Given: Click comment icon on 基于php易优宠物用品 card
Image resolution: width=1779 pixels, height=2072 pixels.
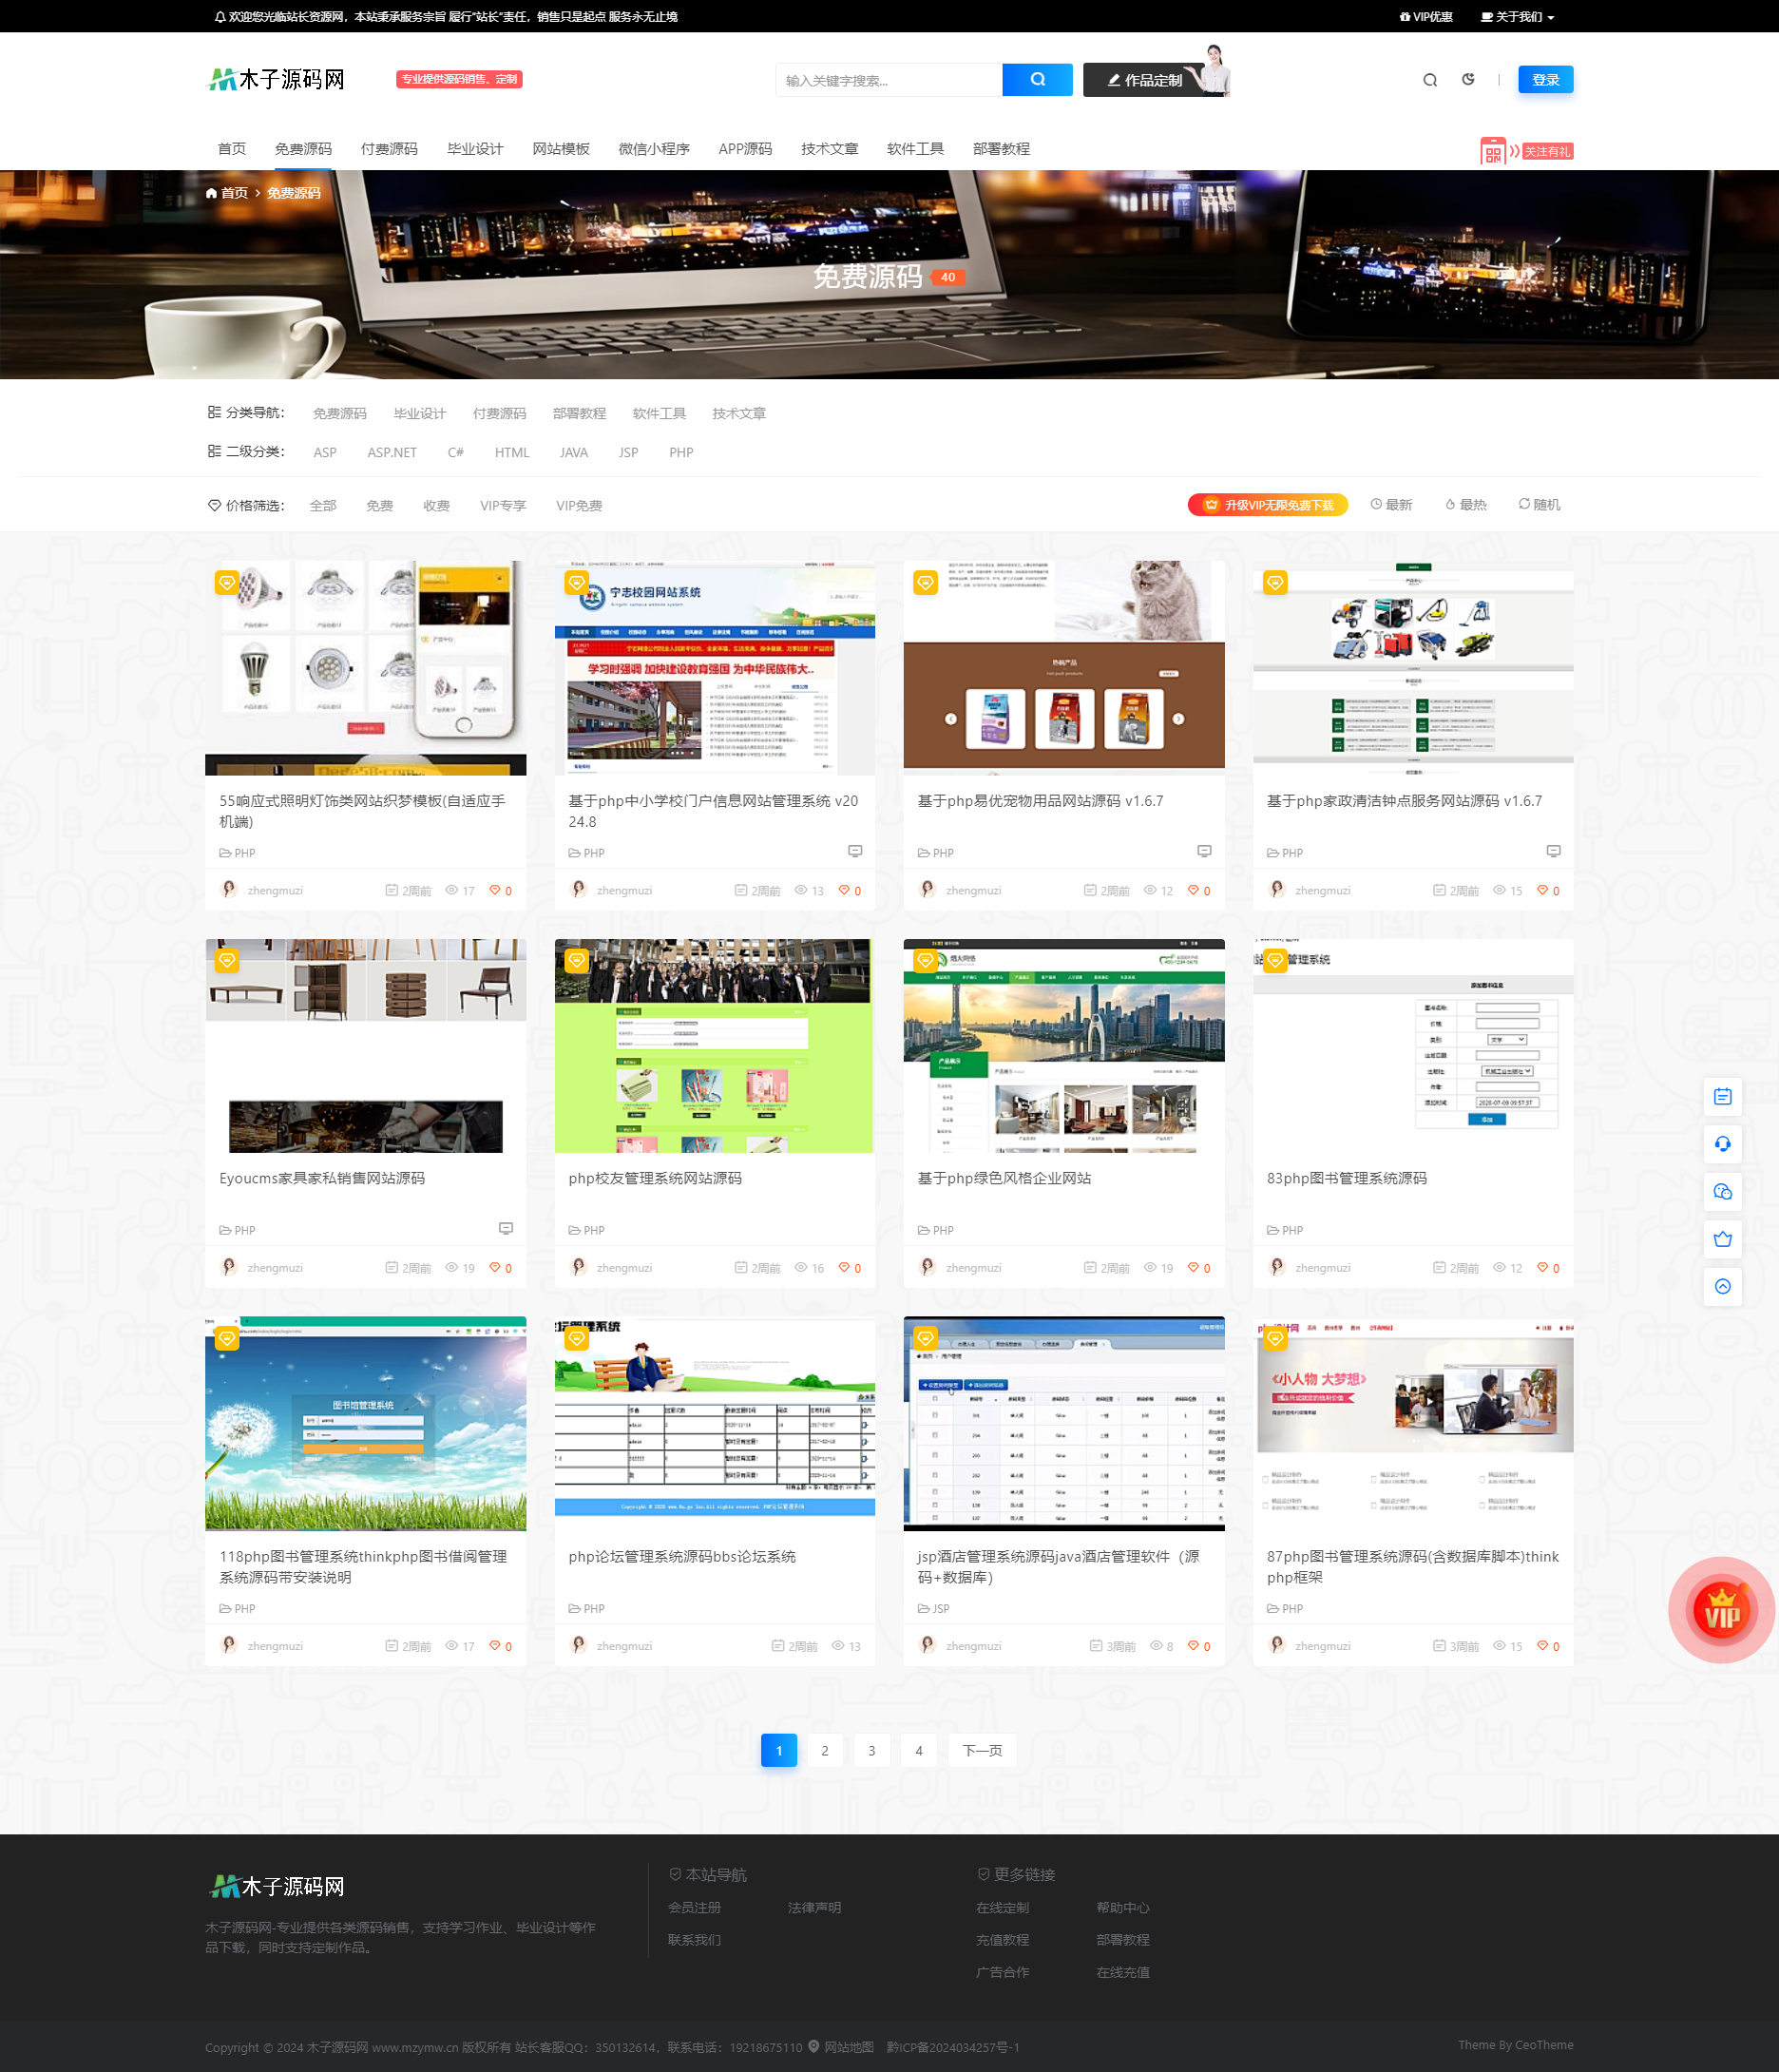Looking at the screenshot, I should tap(1204, 851).
